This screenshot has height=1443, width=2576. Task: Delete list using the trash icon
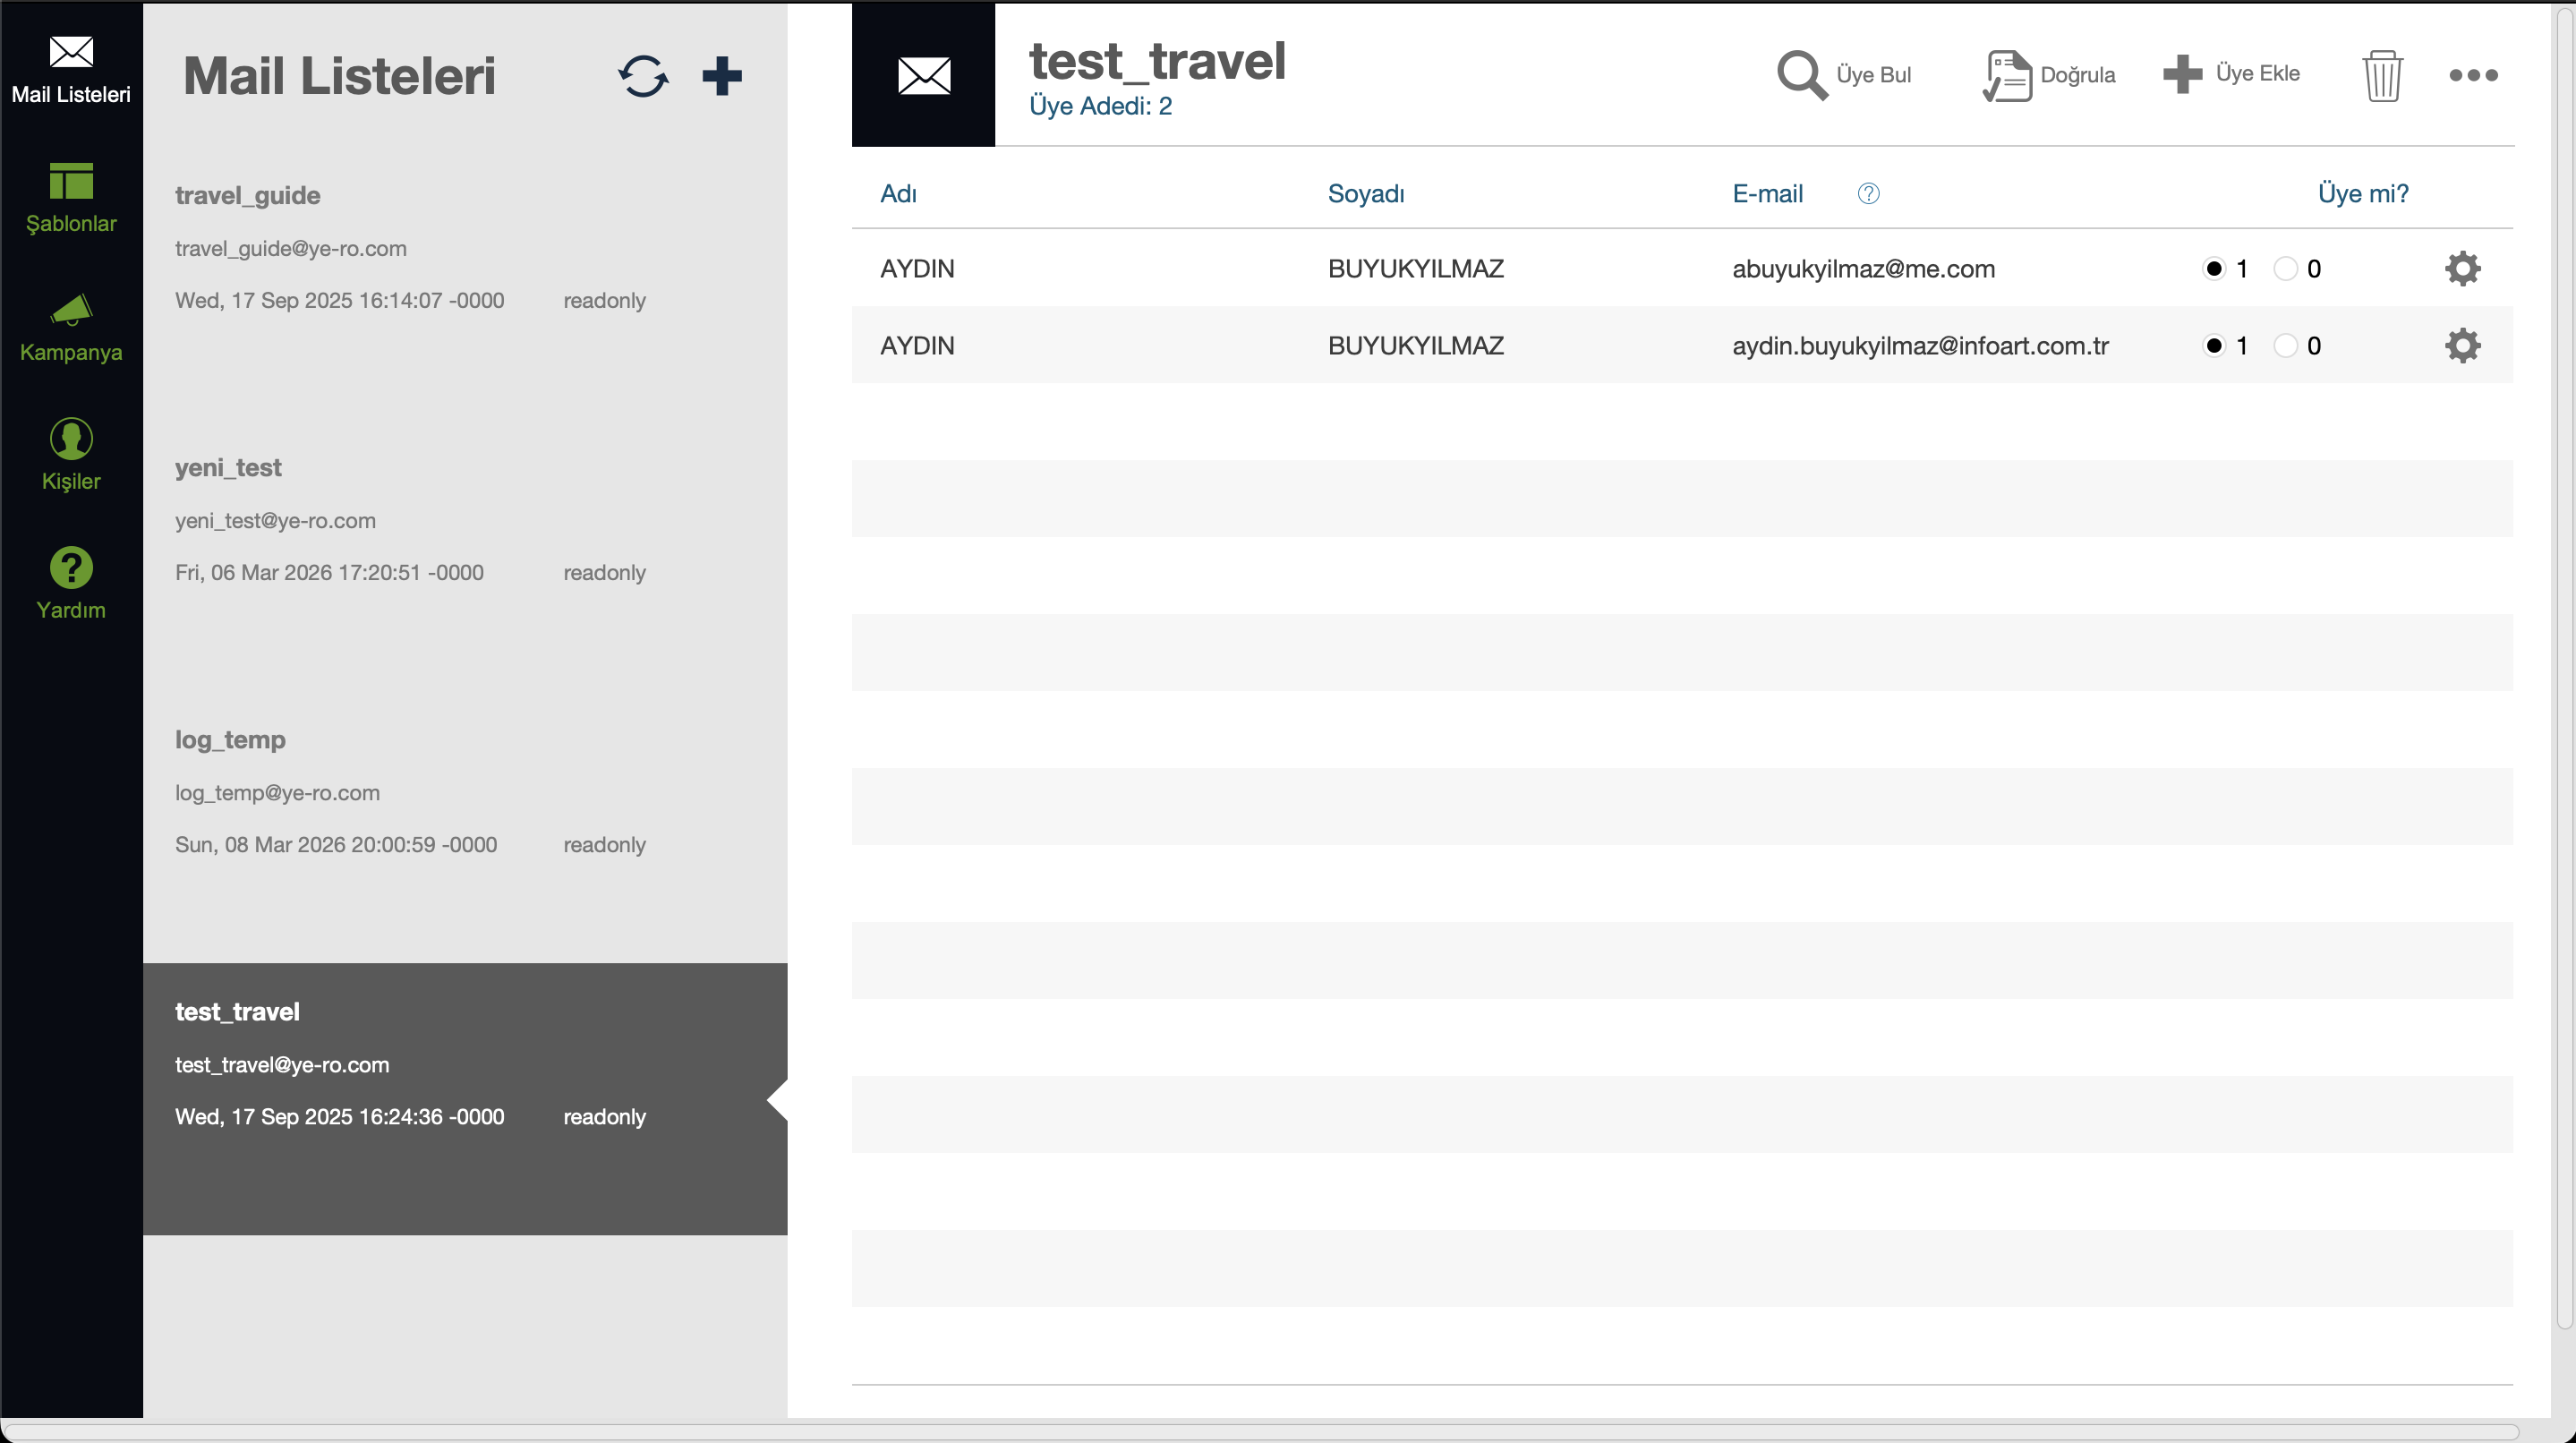2383,76
